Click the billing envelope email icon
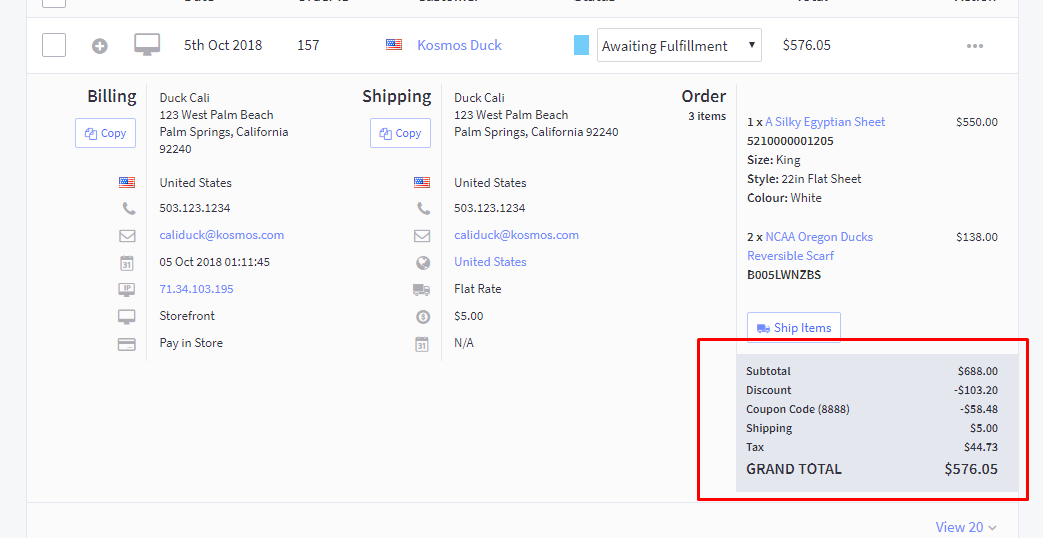Screen dimensions: 1043x538 coord(127,235)
